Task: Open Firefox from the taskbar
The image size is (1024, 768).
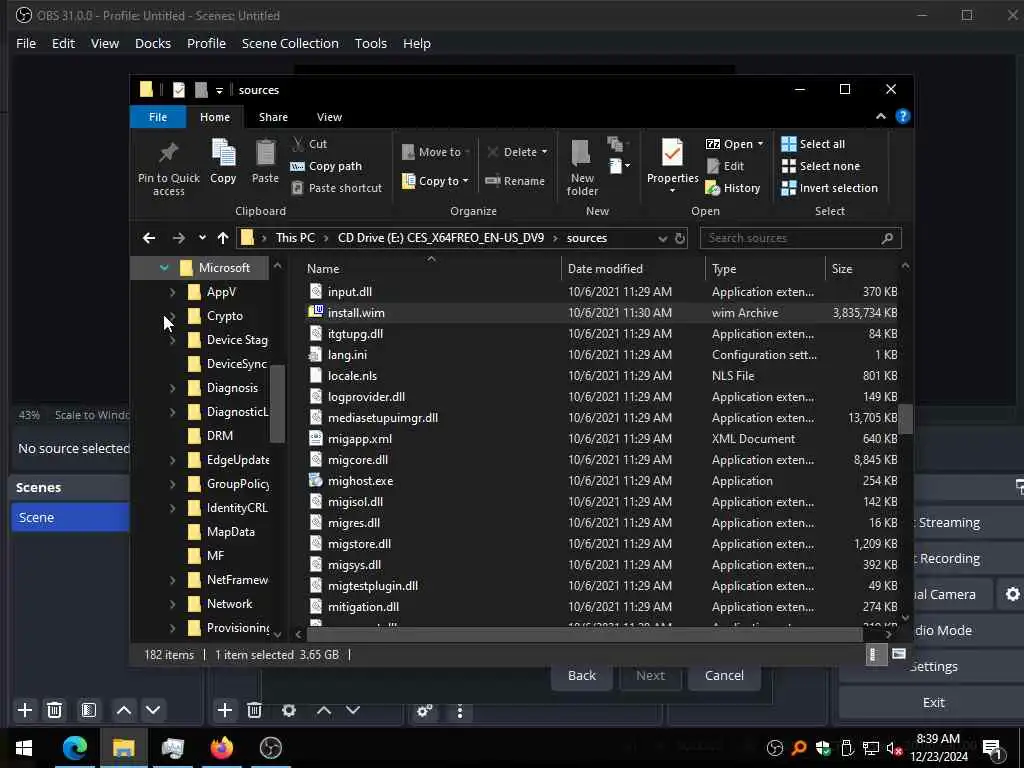Action: tap(221, 748)
